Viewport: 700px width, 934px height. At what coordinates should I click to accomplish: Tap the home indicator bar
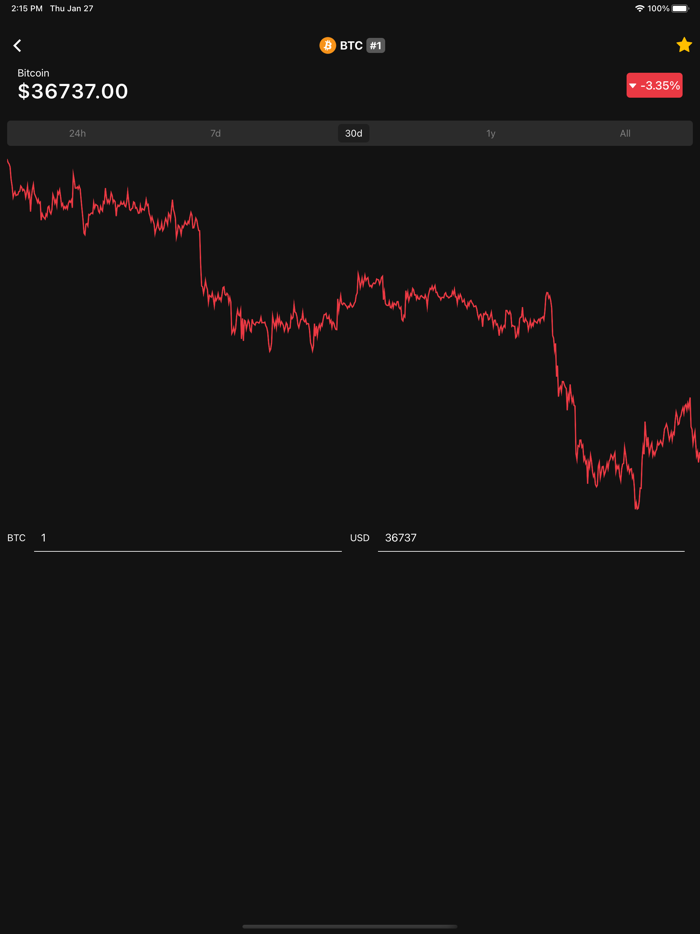pos(350,926)
